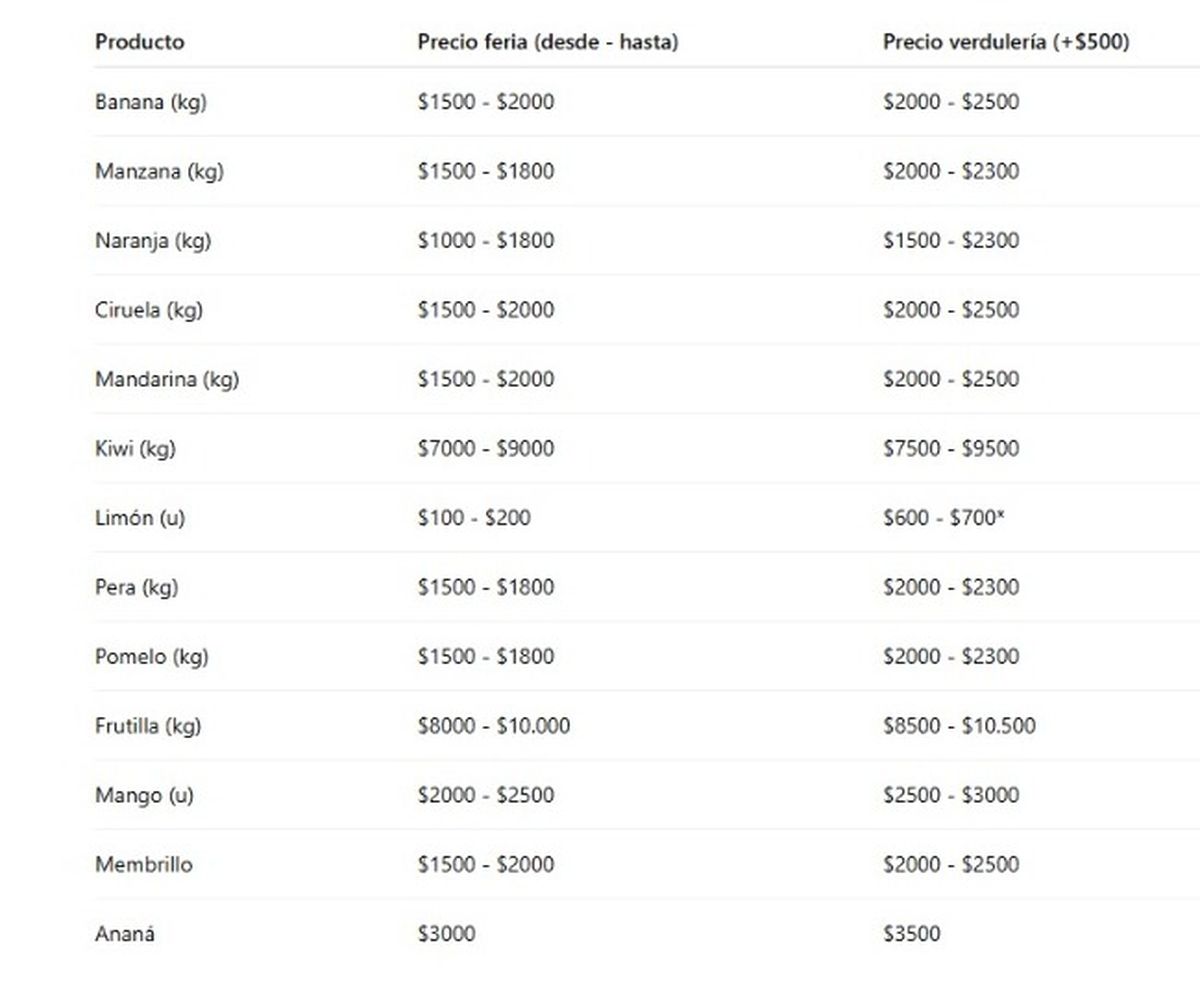Click the Ananá verdulería price $3500
Image resolution: width=1200 pixels, height=991 pixels.
click(911, 934)
